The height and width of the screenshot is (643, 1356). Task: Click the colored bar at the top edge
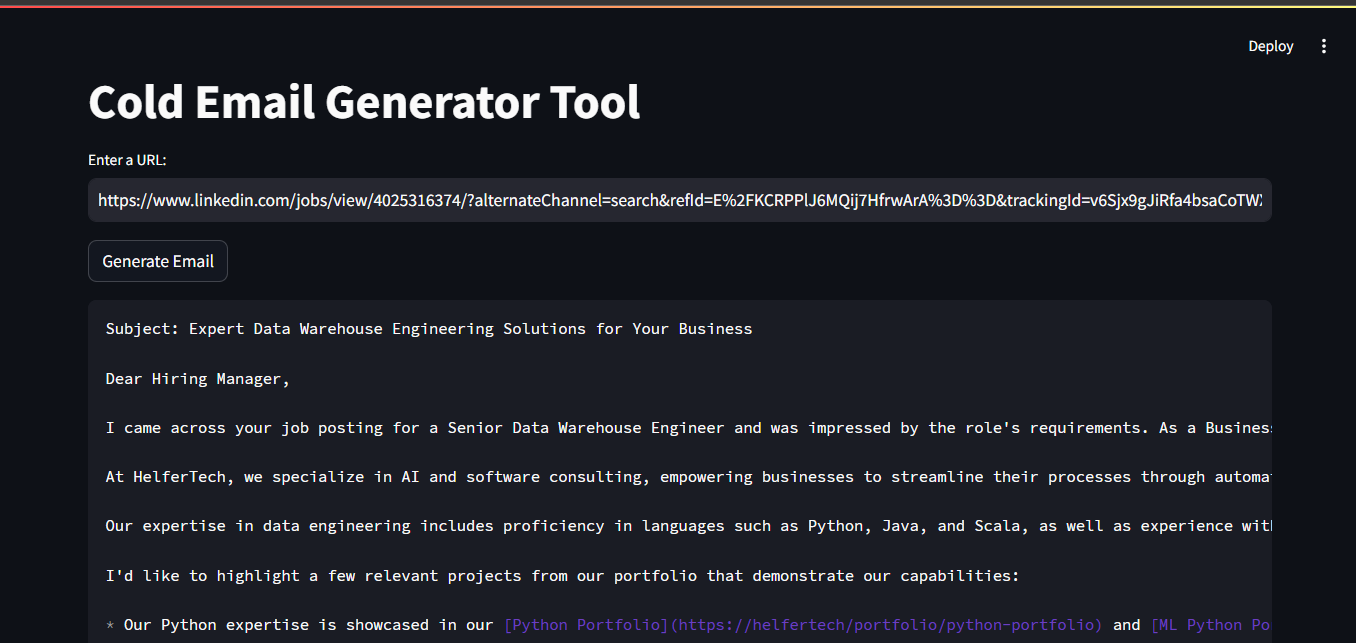pyautogui.click(x=678, y=2)
